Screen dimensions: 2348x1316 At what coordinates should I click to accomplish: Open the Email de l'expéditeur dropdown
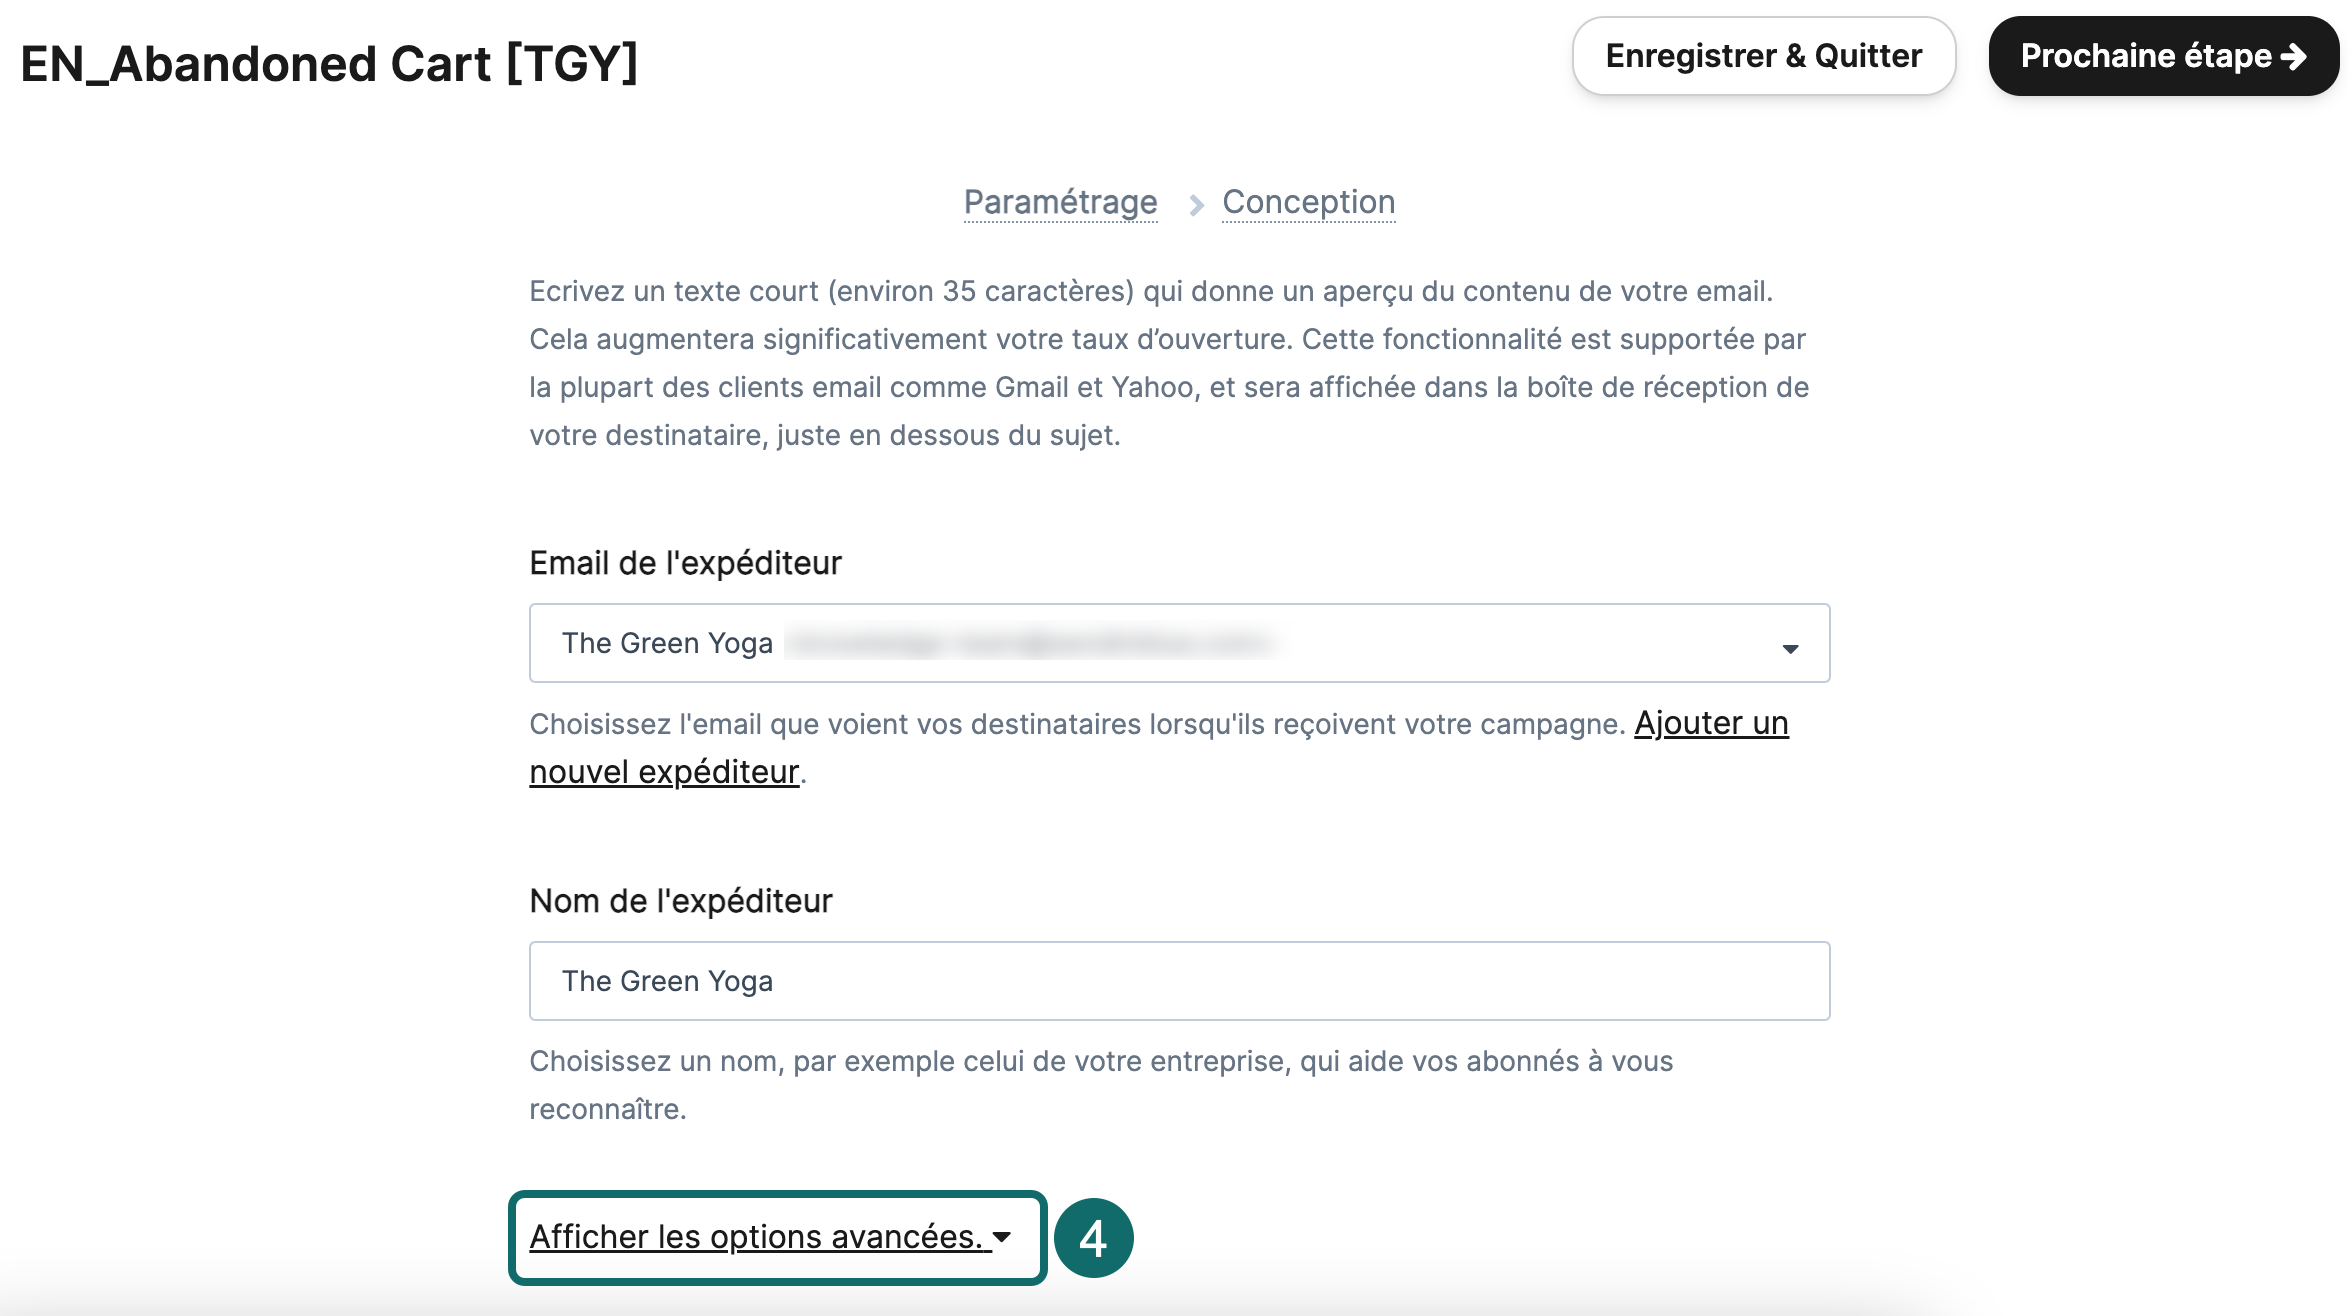pos(1179,643)
